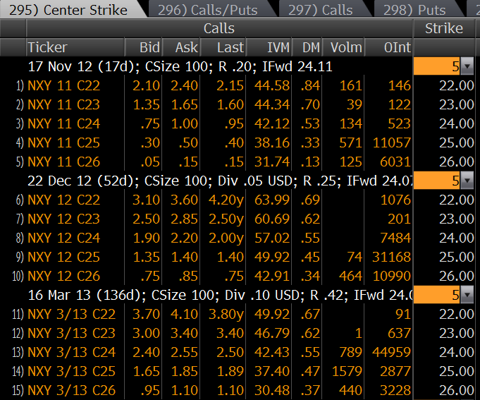Click the OInt column header
Image resolution: width=480 pixels, height=400 pixels.
389,47
